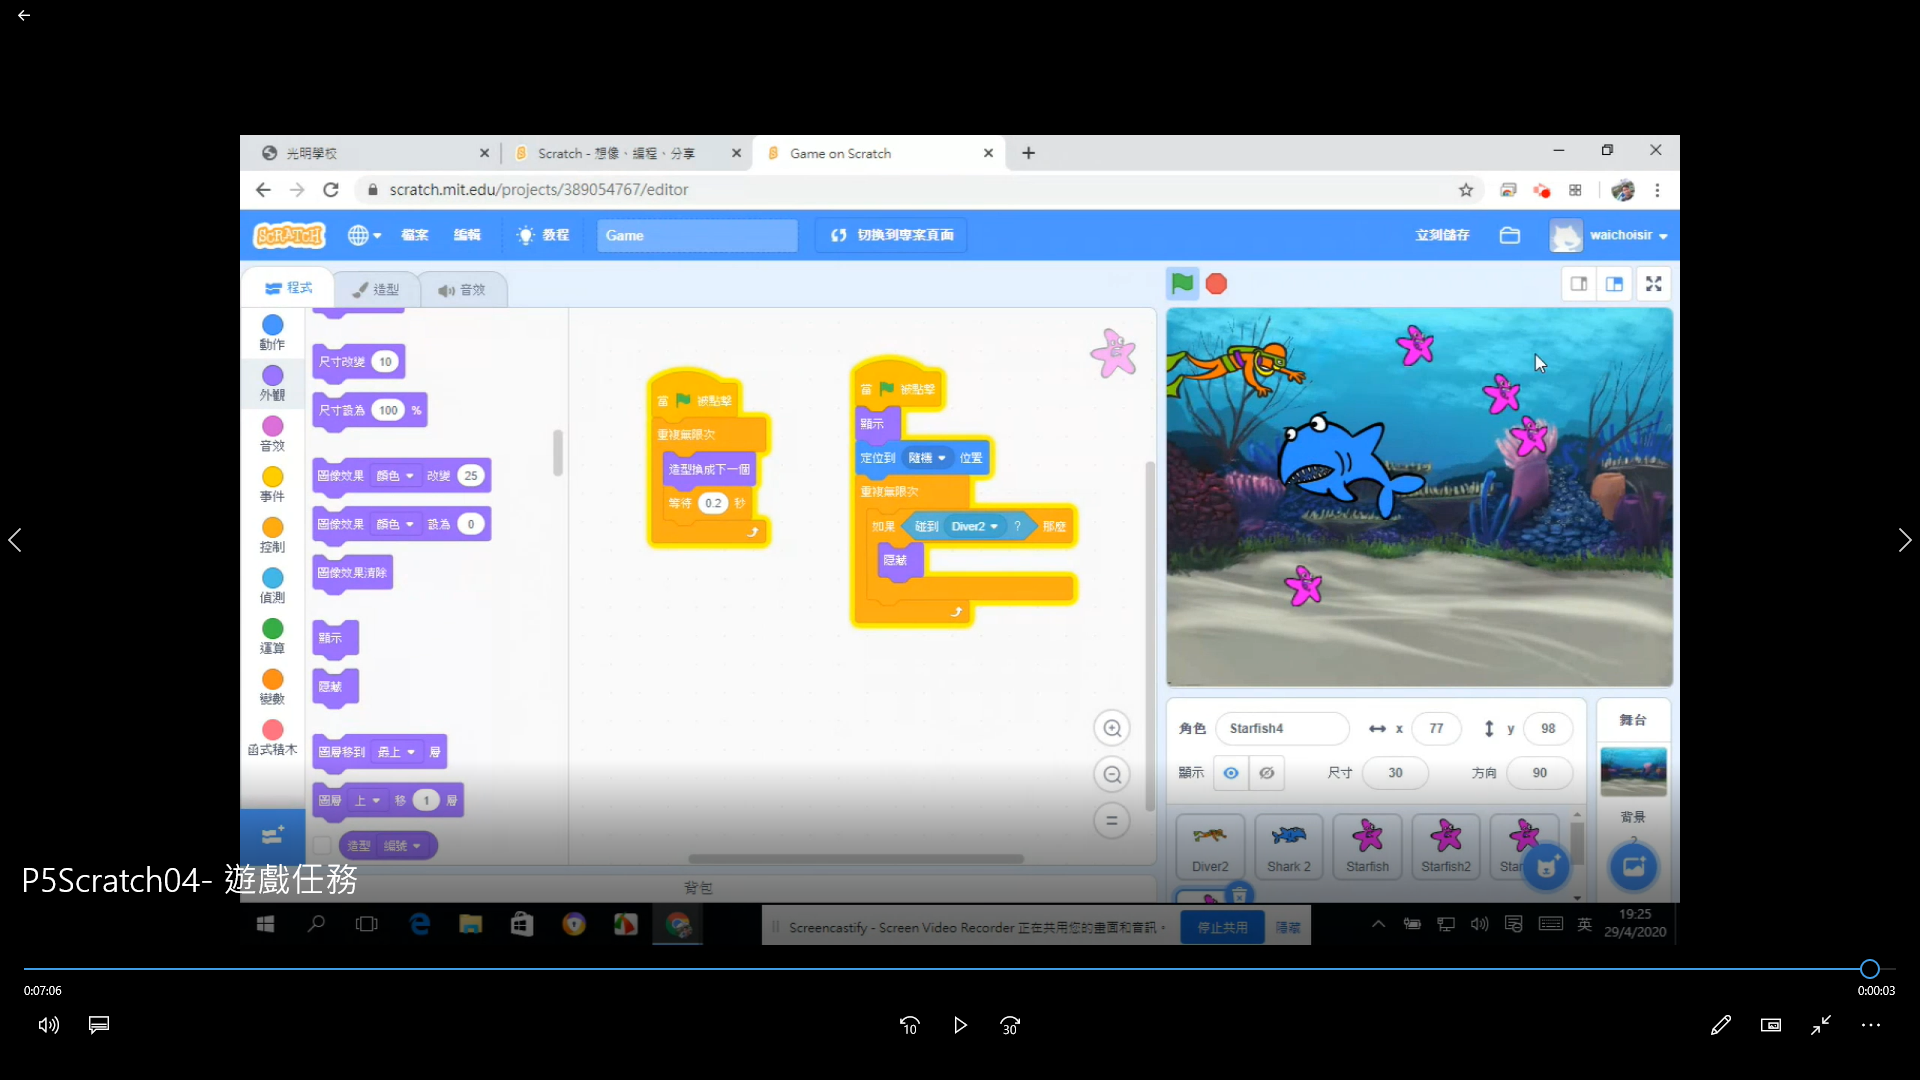This screenshot has height=1080, width=1920.
Task: Open color dropdown in change effect block
Action: [x=395, y=476]
